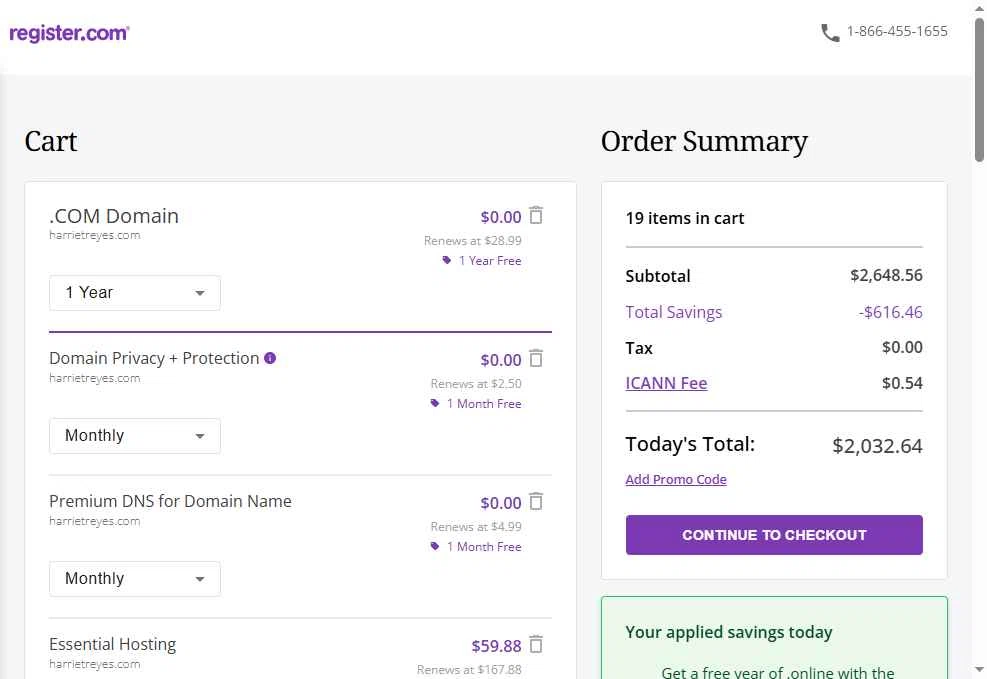
Task: Click Today's Total amount $2,032.64
Action: pyautogui.click(x=877, y=446)
